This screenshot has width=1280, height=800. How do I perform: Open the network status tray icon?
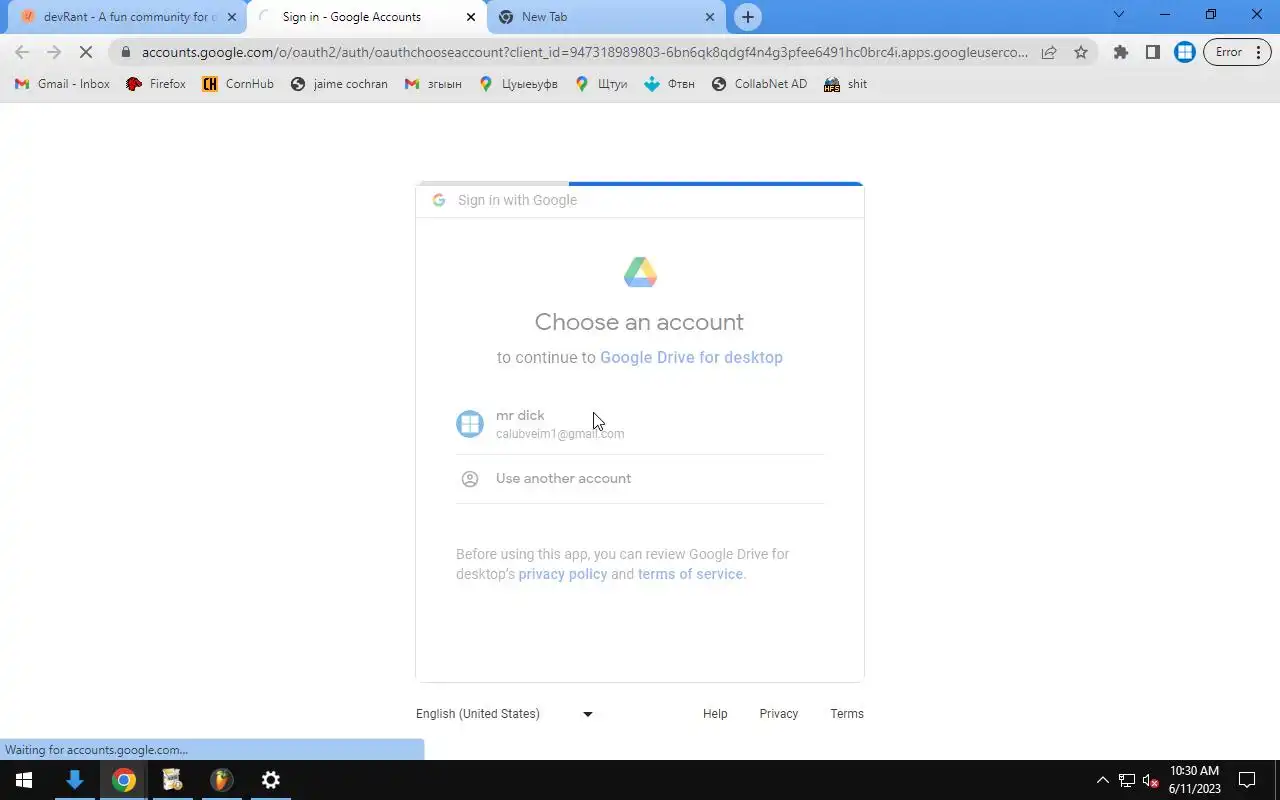tap(1127, 780)
